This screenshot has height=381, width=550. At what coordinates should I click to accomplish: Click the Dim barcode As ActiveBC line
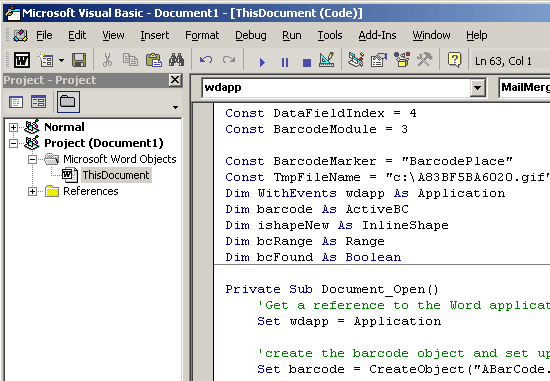[x=317, y=209]
